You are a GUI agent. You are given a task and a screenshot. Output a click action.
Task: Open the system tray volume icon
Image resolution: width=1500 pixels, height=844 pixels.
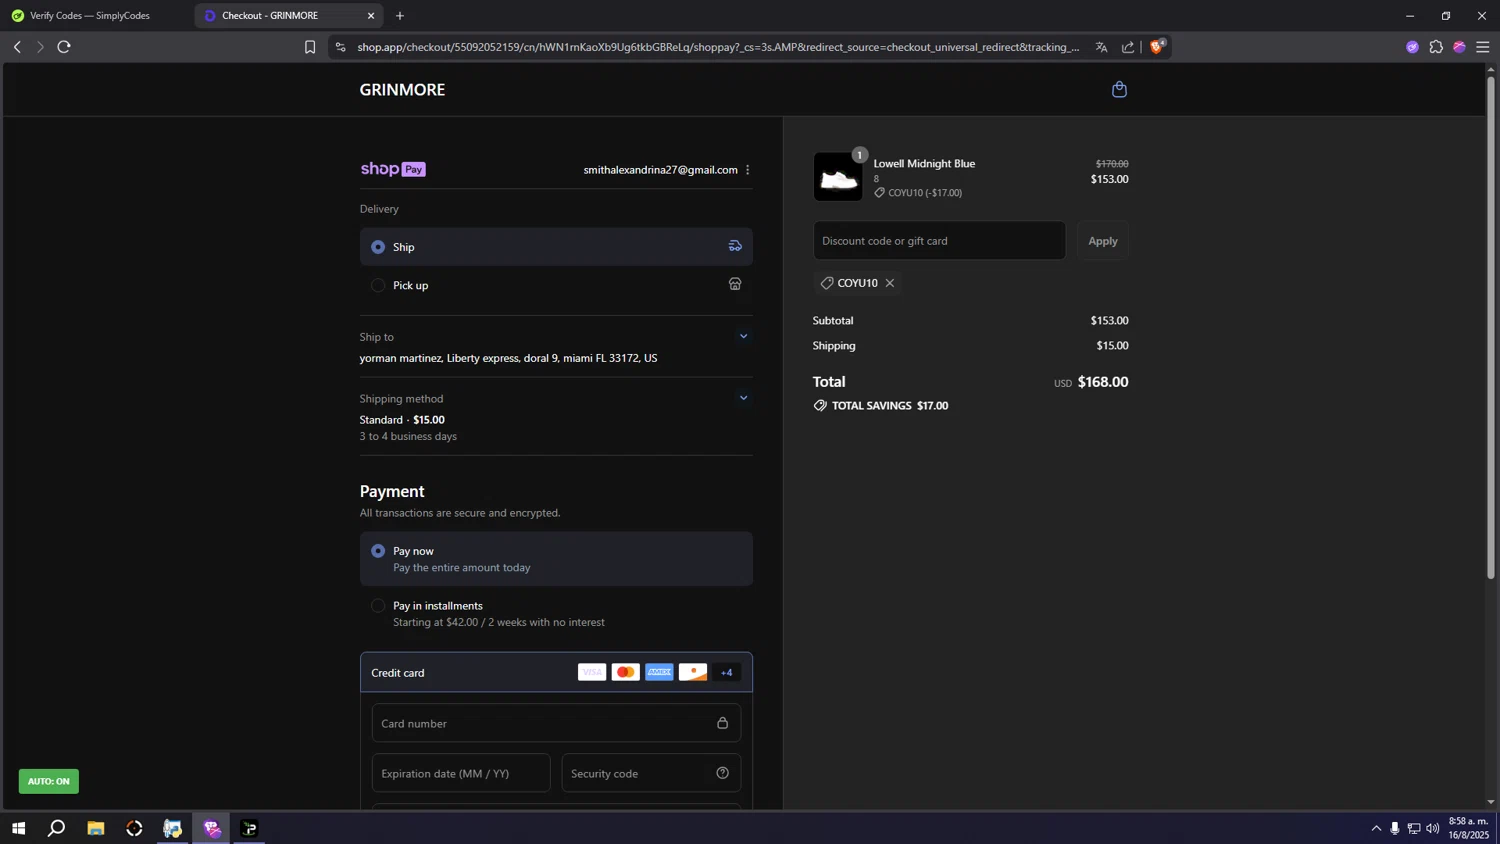coord(1433,828)
